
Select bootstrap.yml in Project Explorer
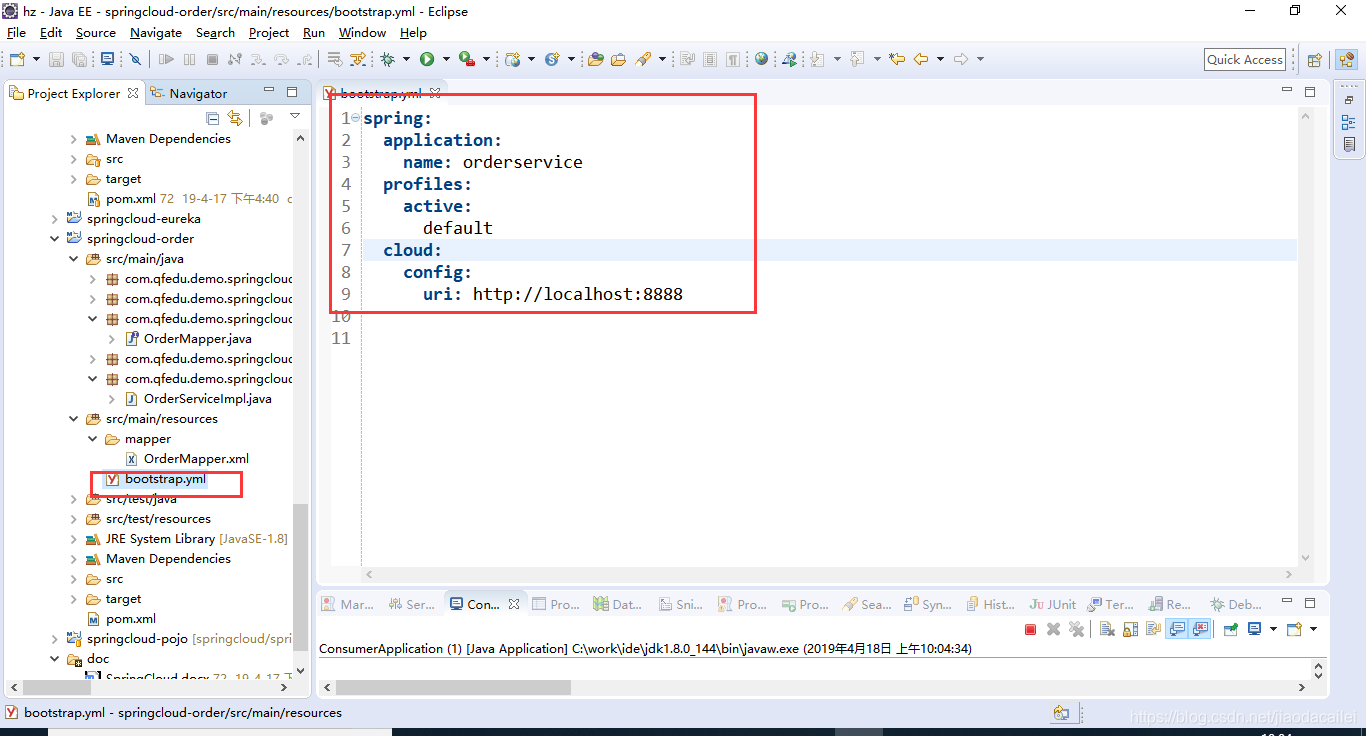point(156,479)
